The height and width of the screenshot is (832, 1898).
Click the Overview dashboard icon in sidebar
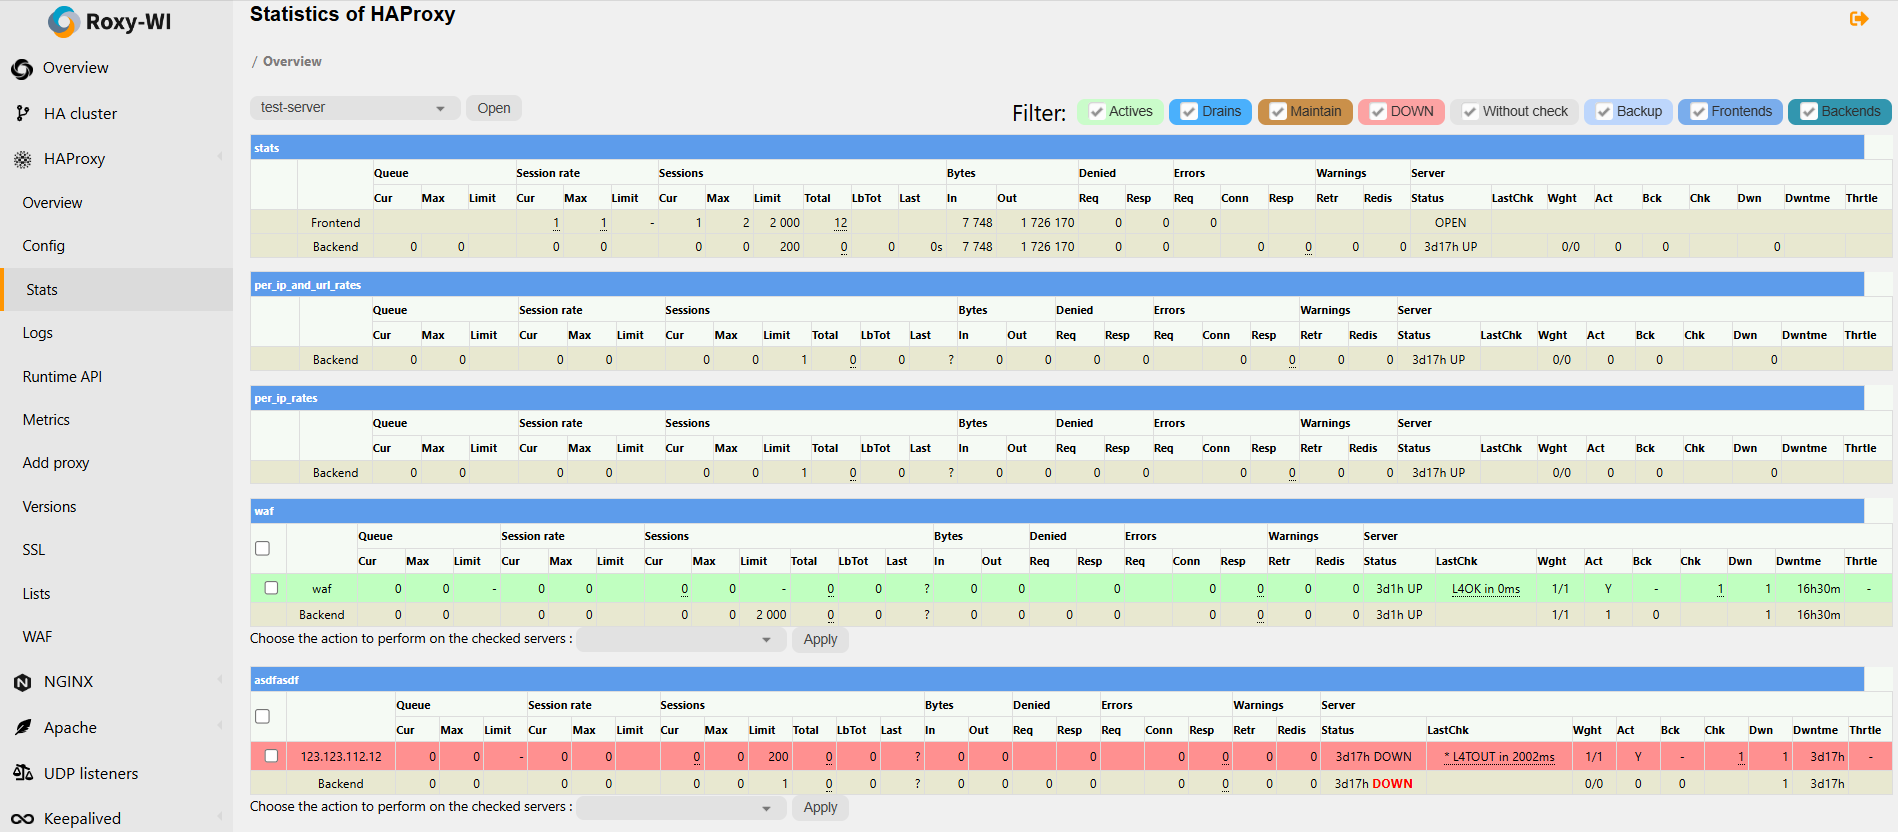coord(22,69)
